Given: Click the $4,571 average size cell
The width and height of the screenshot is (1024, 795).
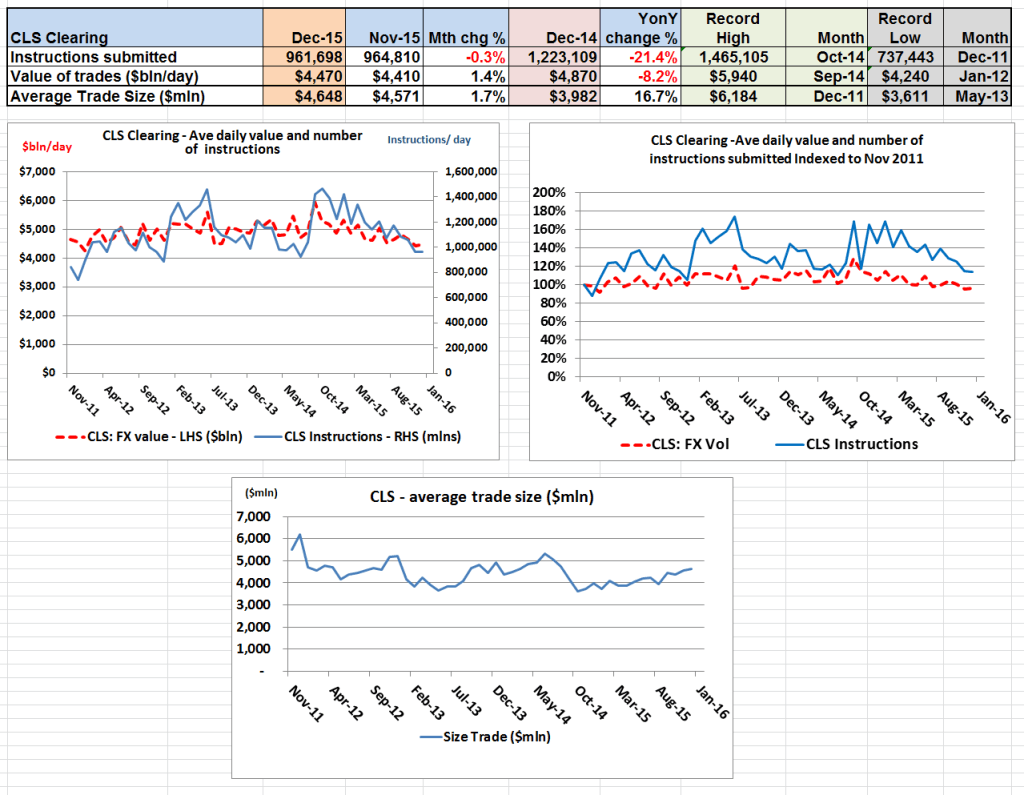Looking at the screenshot, I should tap(384, 96).
